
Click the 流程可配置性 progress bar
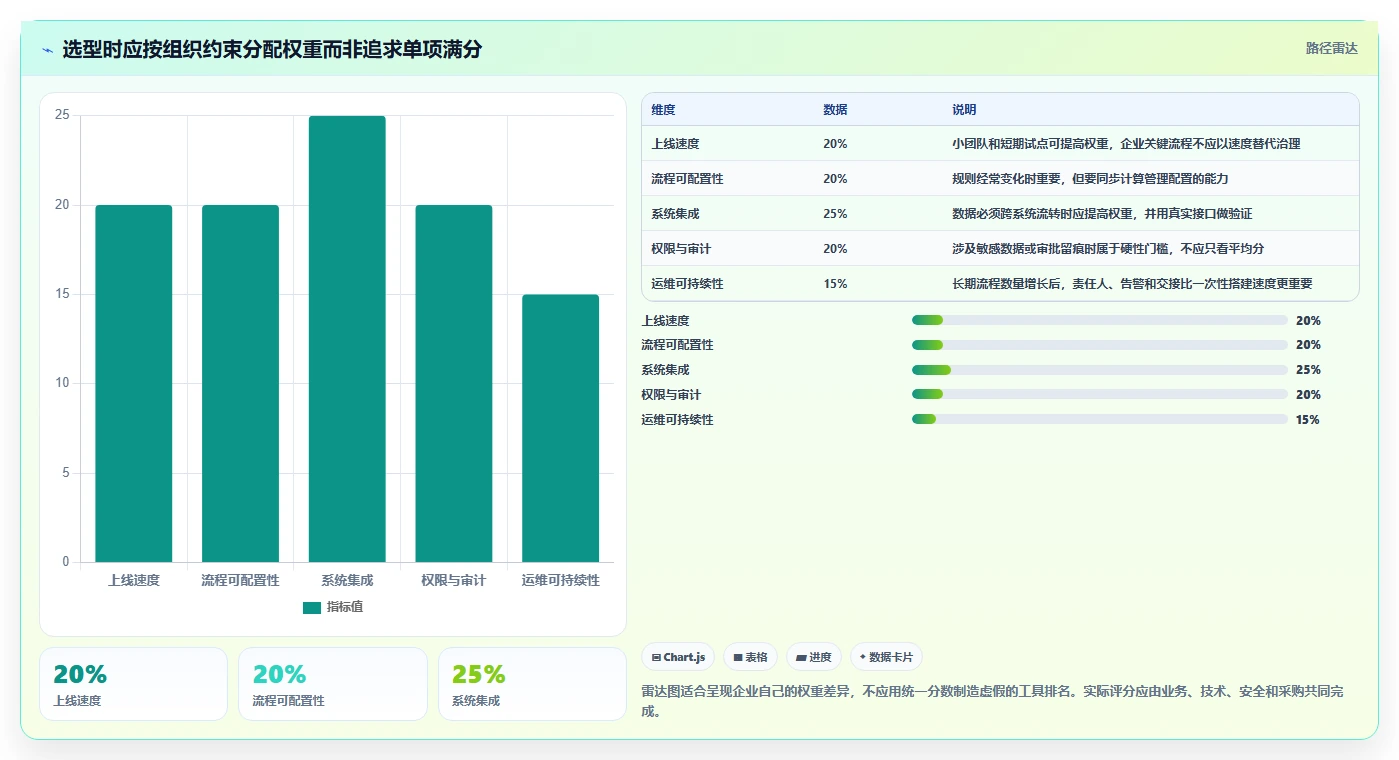pyautogui.click(x=1100, y=345)
